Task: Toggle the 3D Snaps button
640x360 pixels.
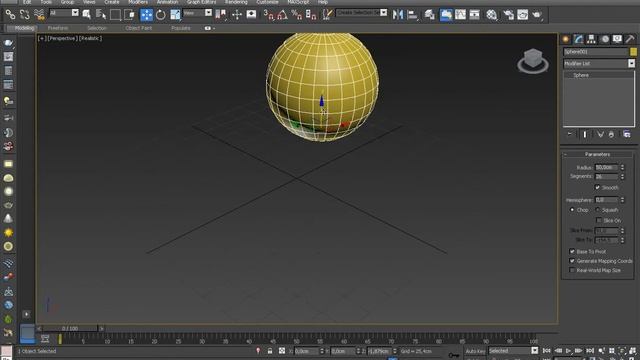Action: tap(268, 15)
